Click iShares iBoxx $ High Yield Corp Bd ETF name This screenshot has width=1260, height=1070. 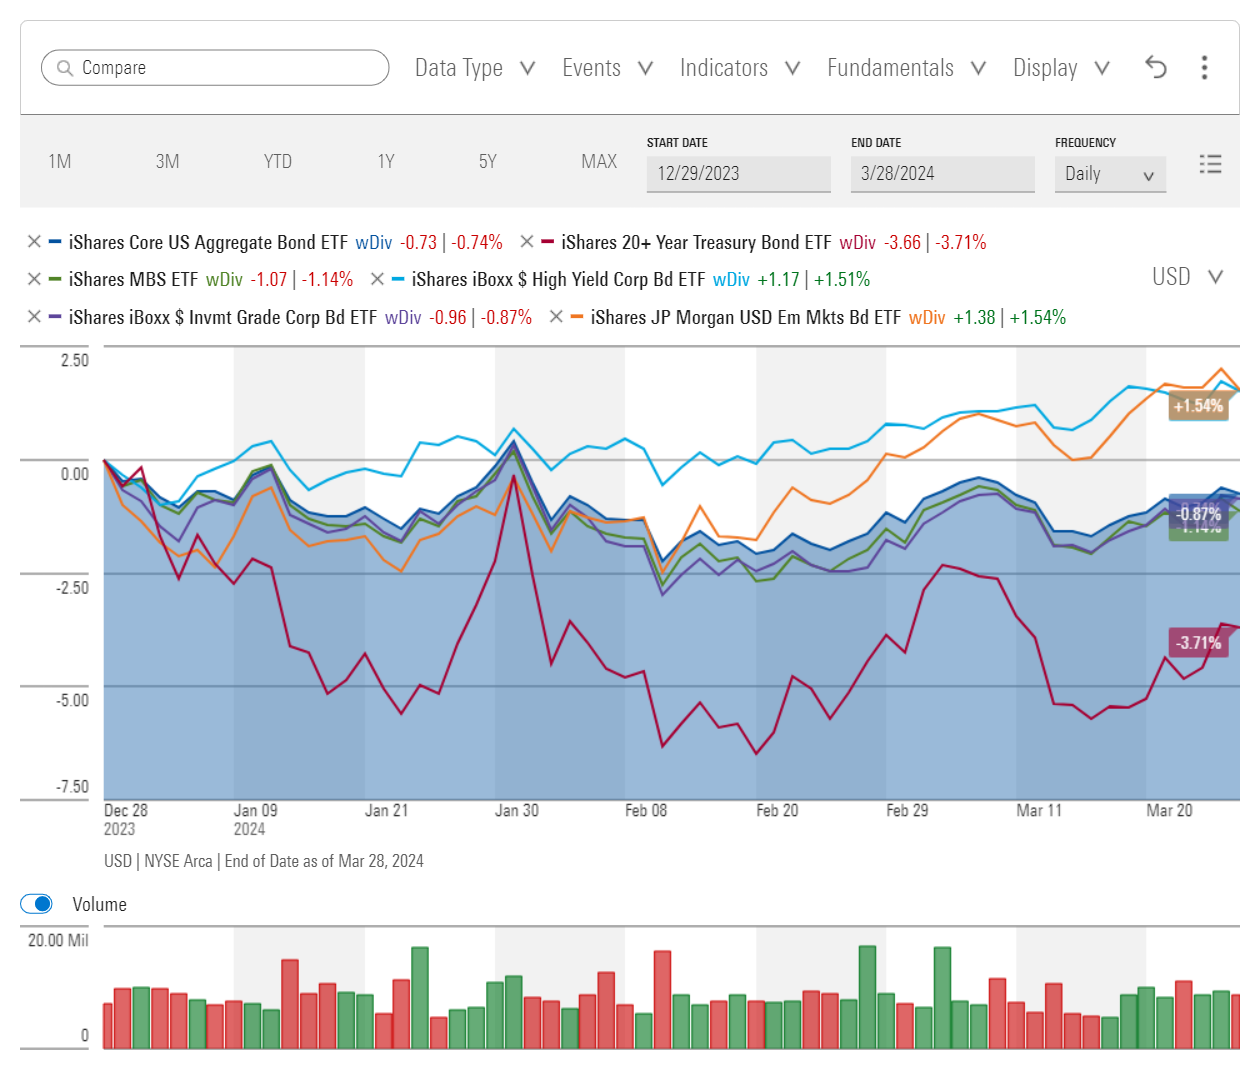click(x=558, y=279)
